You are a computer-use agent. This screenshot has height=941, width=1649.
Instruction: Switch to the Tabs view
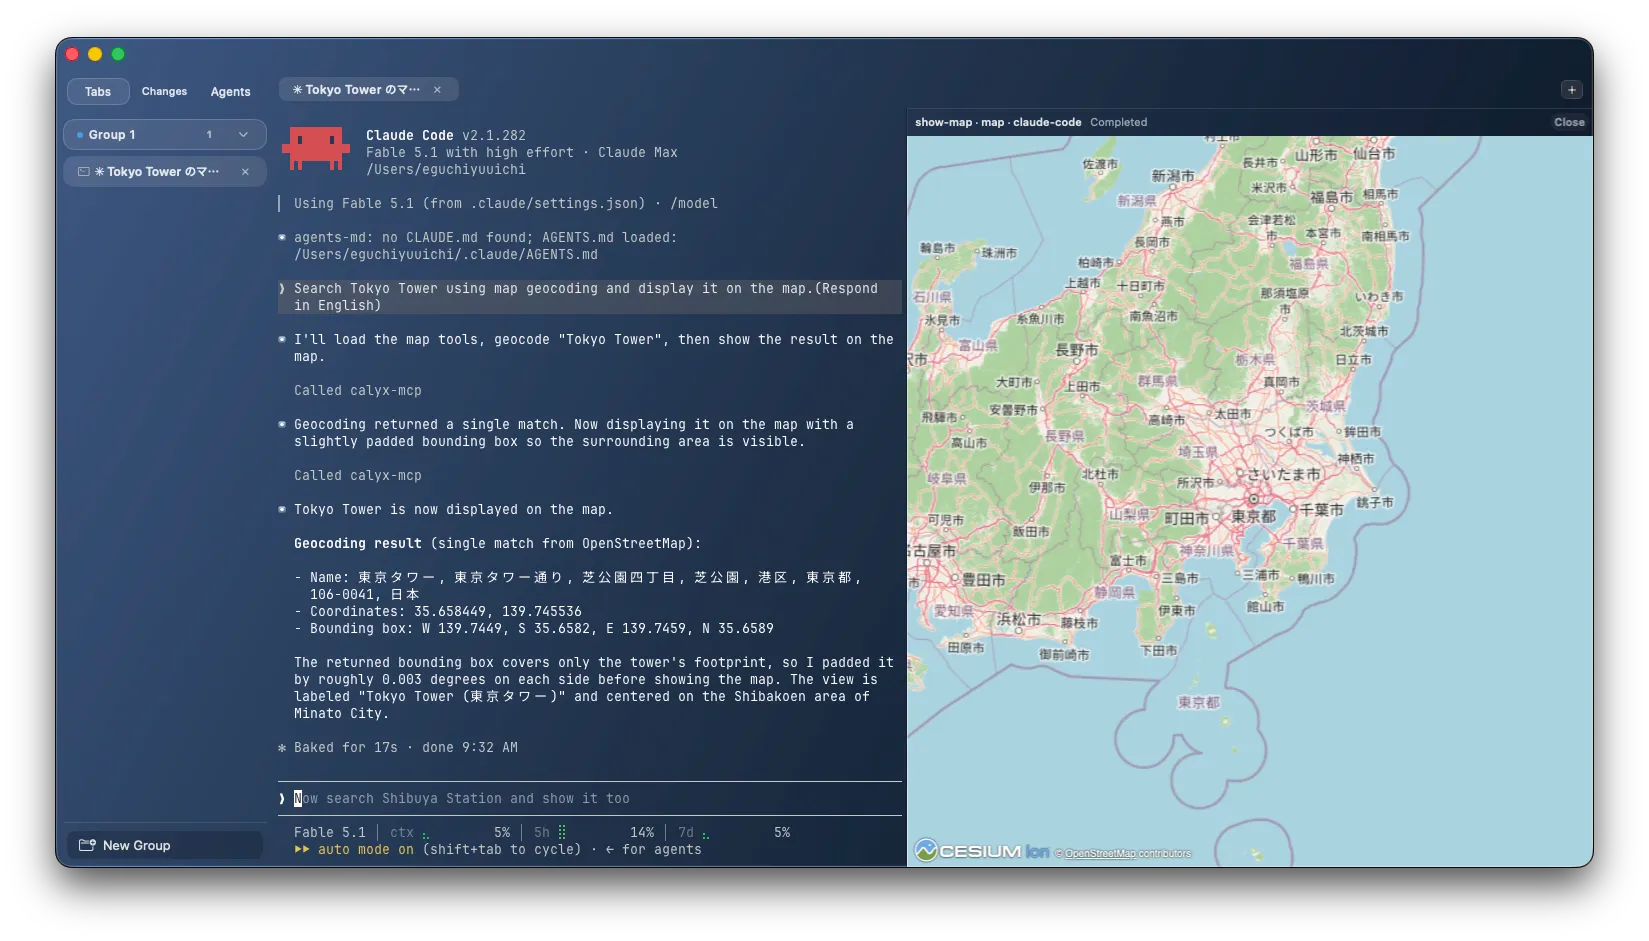[x=98, y=91]
